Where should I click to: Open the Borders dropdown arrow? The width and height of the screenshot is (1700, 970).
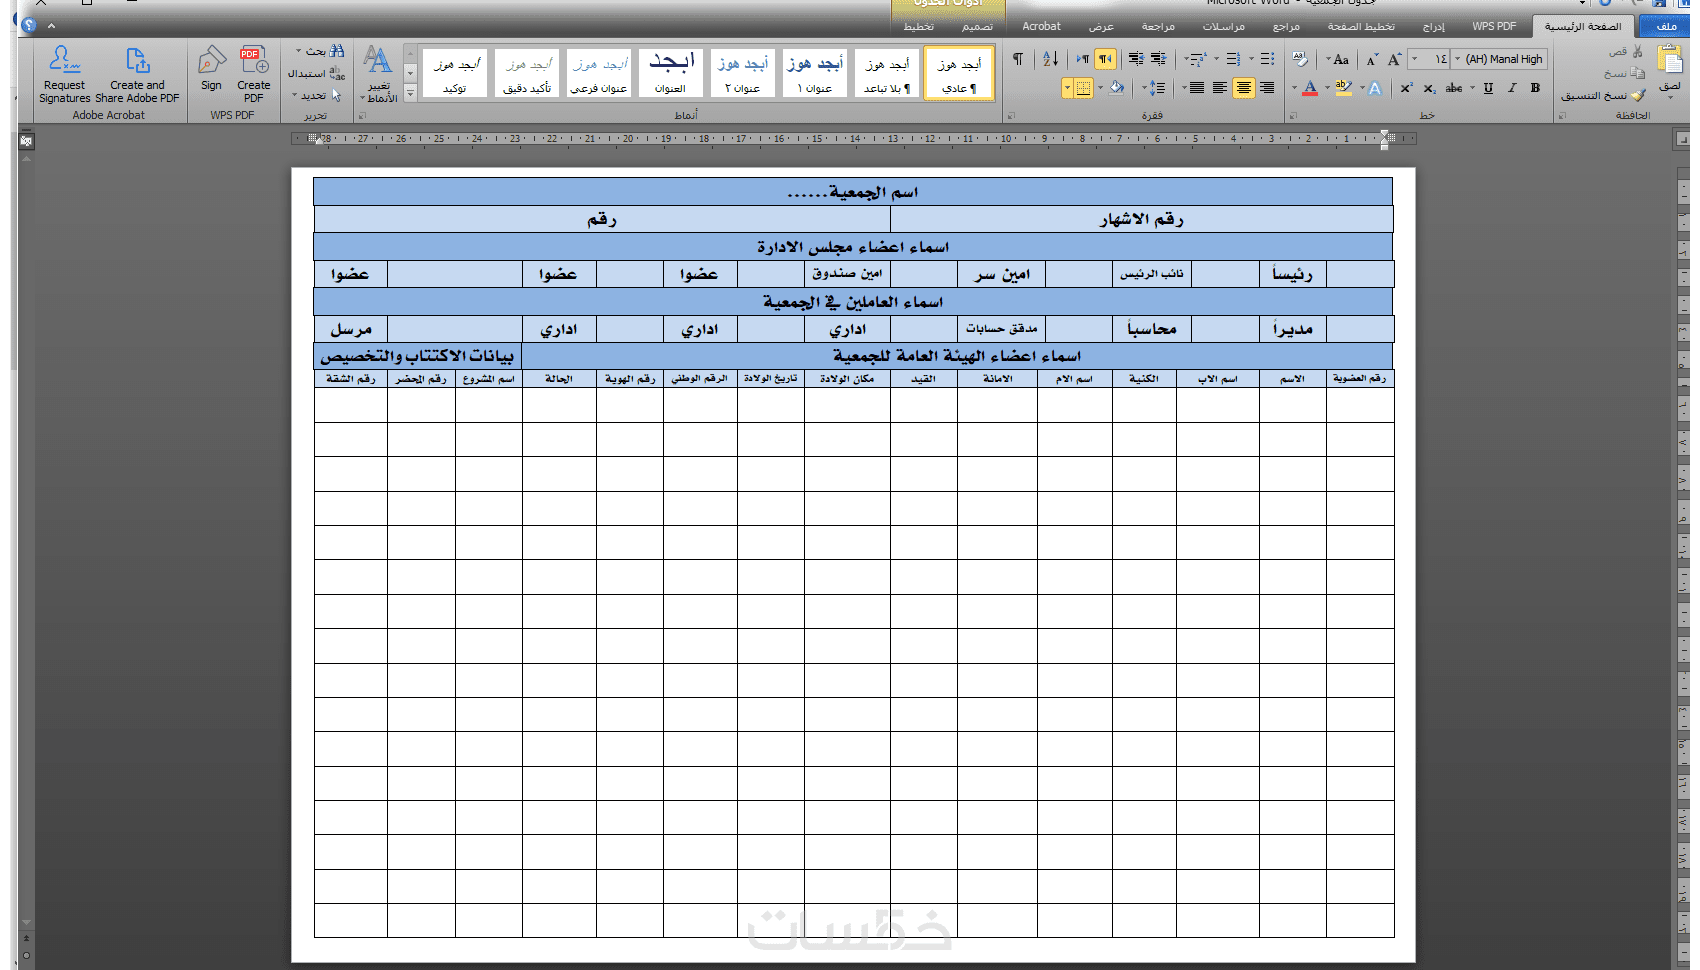coord(1067,88)
